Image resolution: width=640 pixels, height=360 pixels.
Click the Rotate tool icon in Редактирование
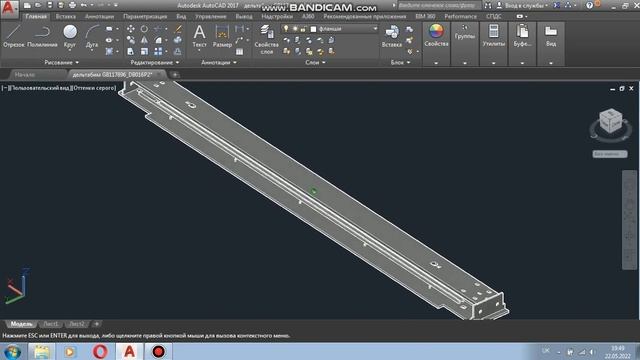click(x=144, y=29)
